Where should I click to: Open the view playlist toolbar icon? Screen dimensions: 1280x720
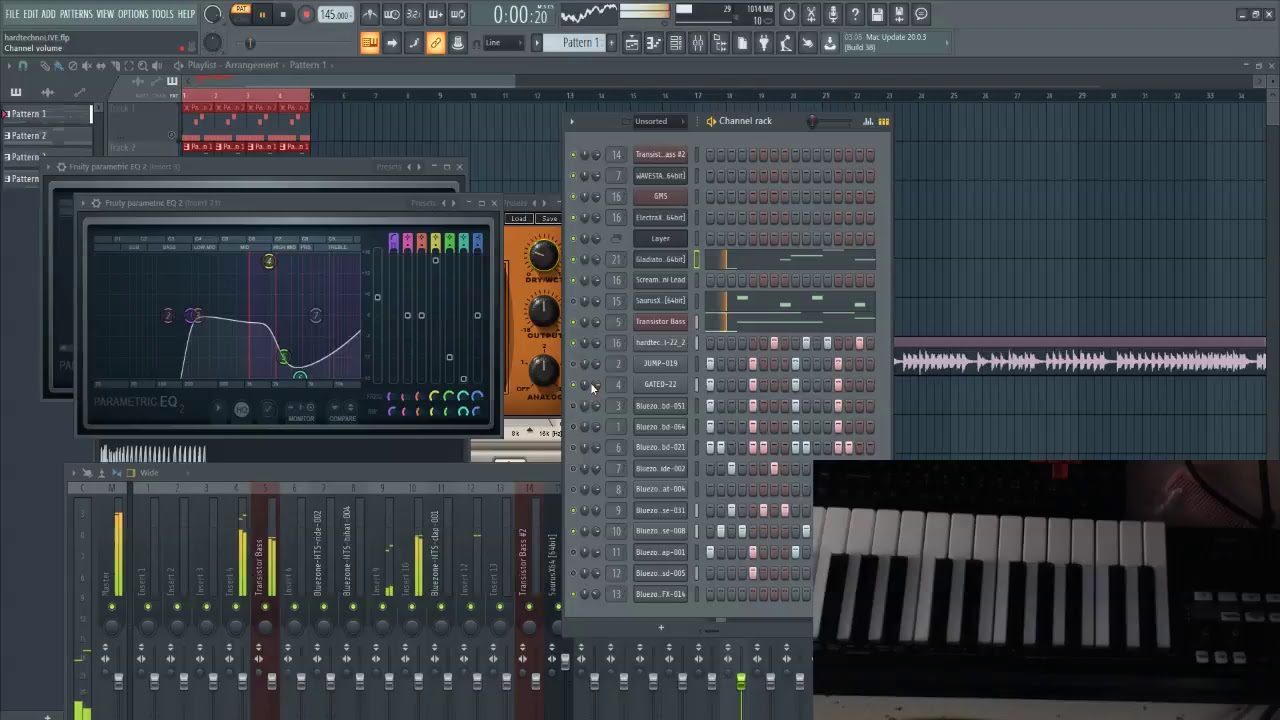click(631, 43)
